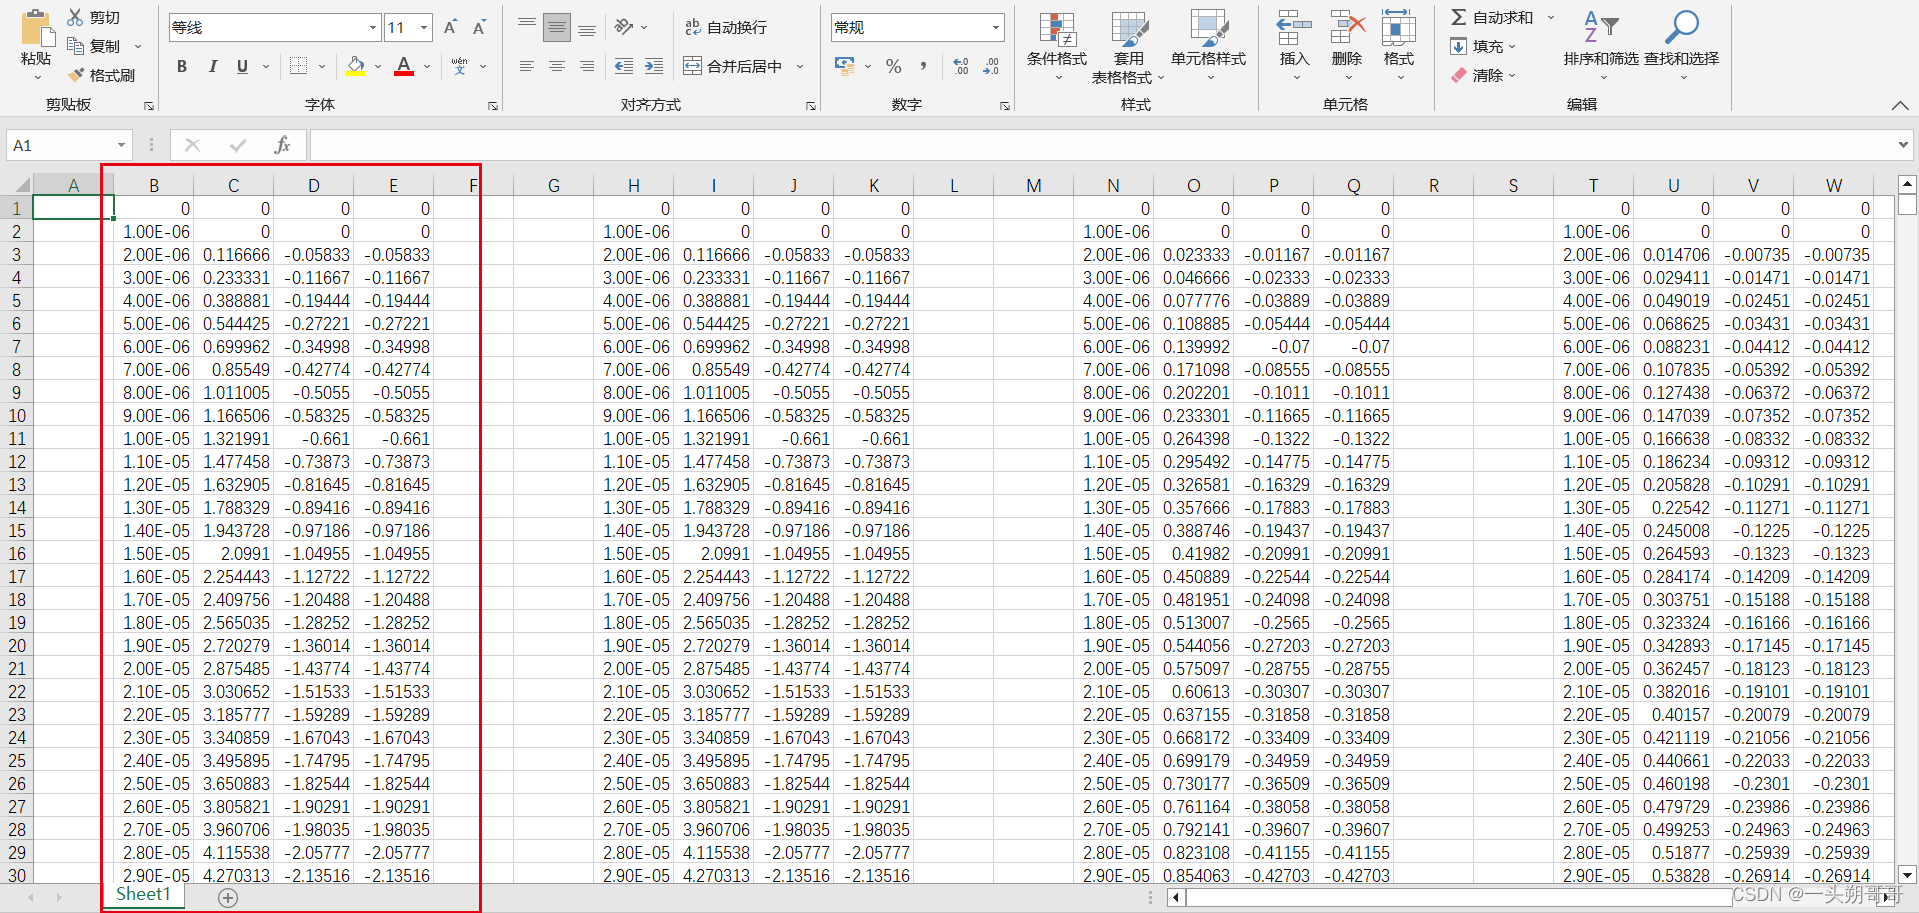Increase decimal places icon
The height and width of the screenshot is (913, 1919).
[961, 66]
